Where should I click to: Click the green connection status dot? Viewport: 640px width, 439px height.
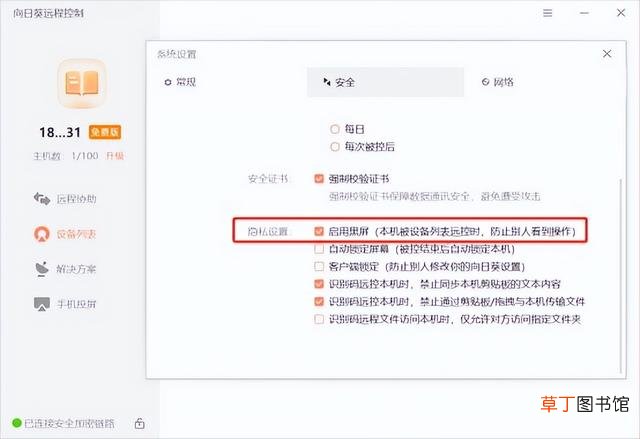click(x=17, y=423)
